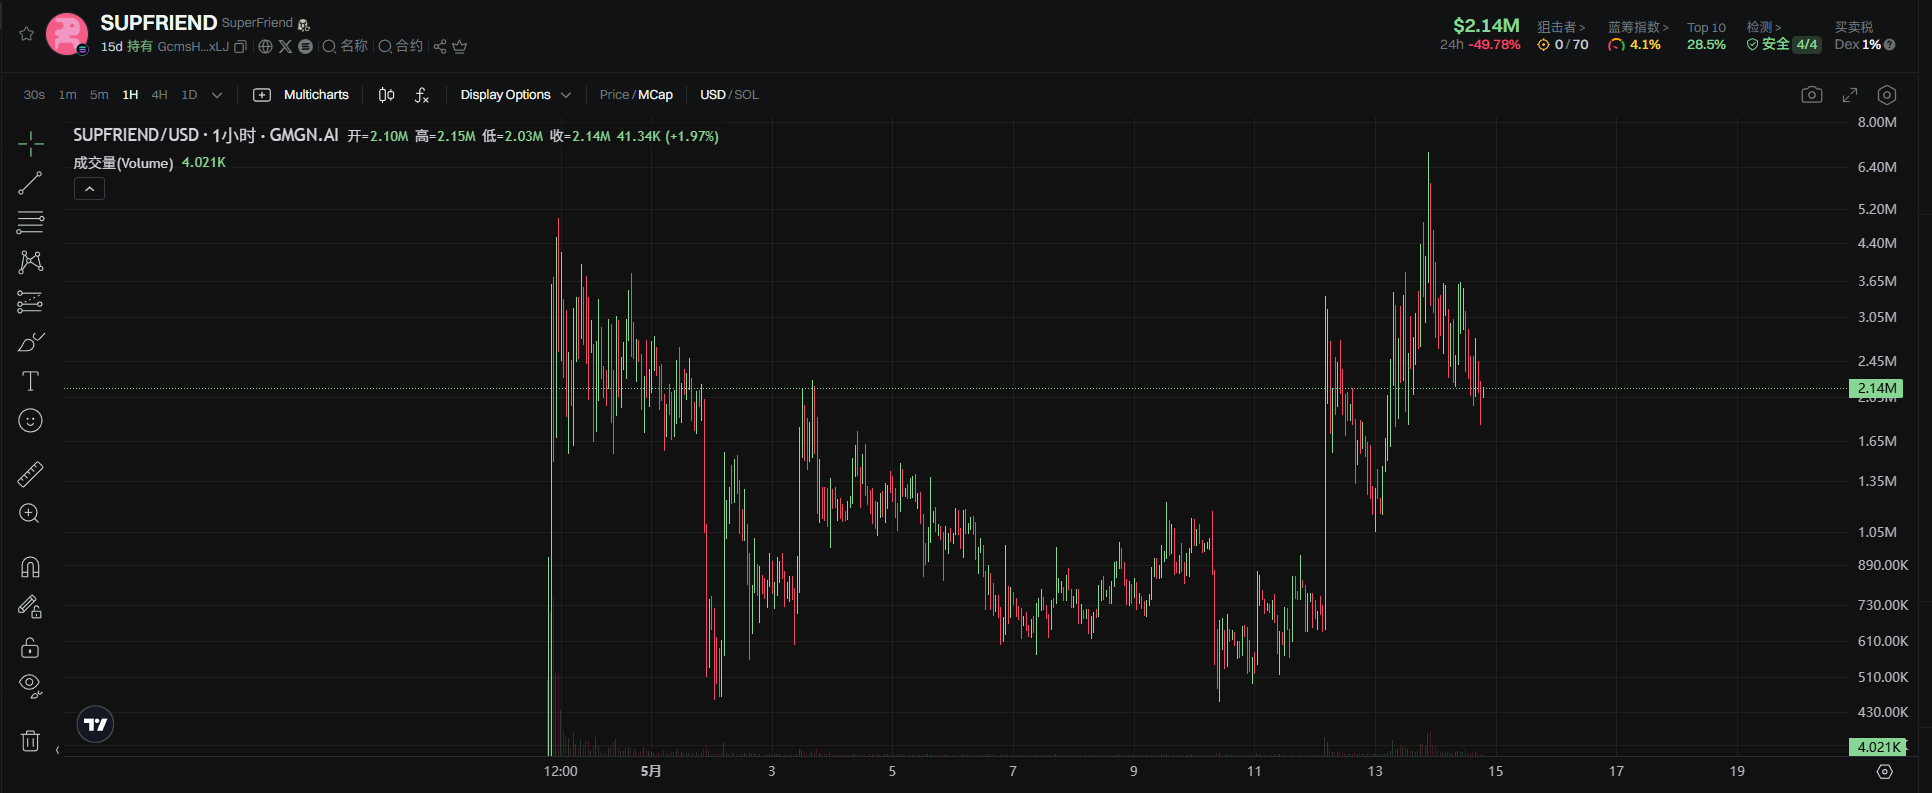Expand chart to fullscreen

[x=1850, y=95]
